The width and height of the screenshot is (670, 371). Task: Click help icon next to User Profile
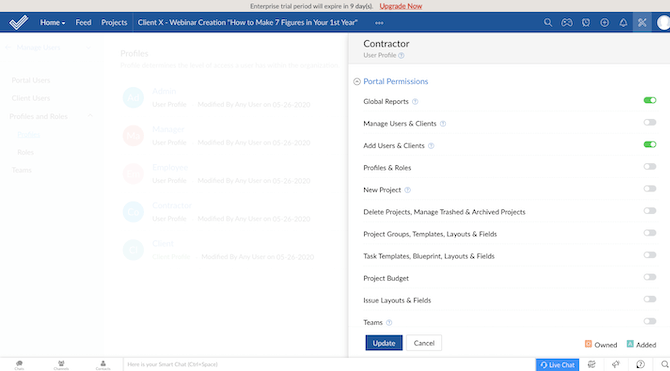(x=401, y=56)
